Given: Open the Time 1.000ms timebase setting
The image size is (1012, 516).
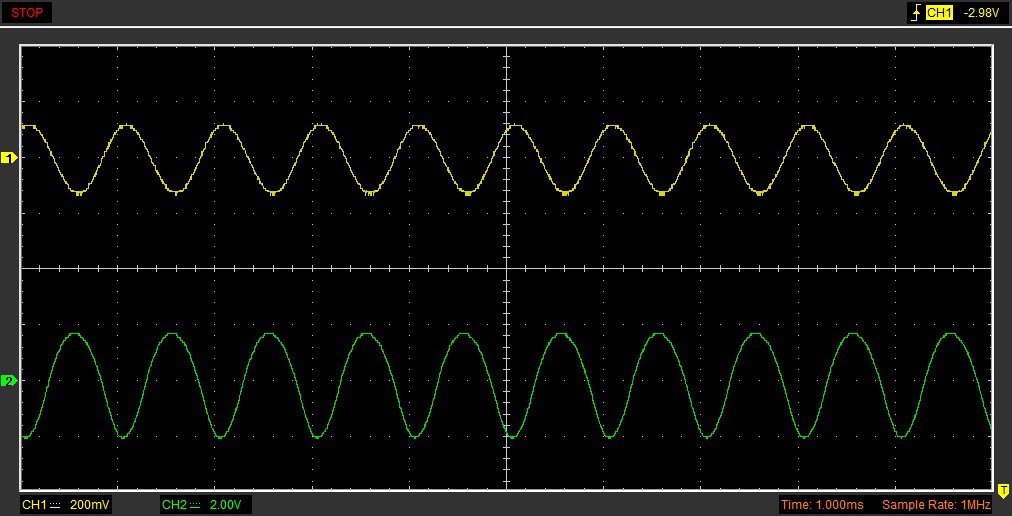Looking at the screenshot, I should (822, 505).
